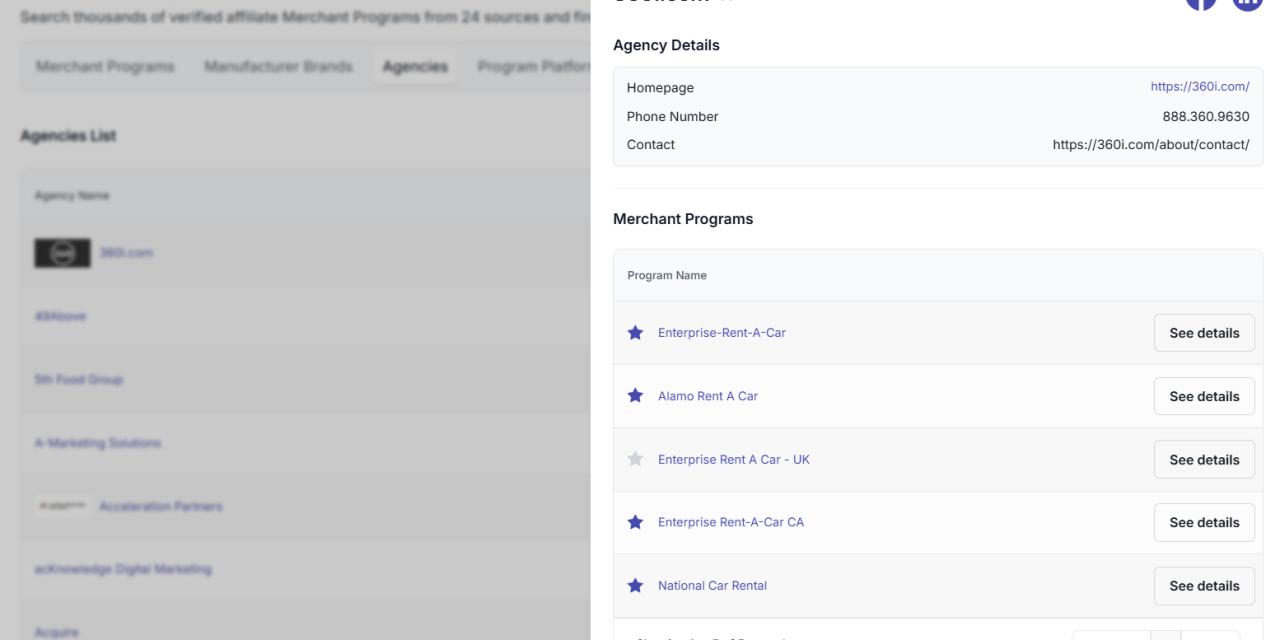Open the 5th Food Group agency
This screenshot has width=1280, height=640.
(x=77, y=379)
